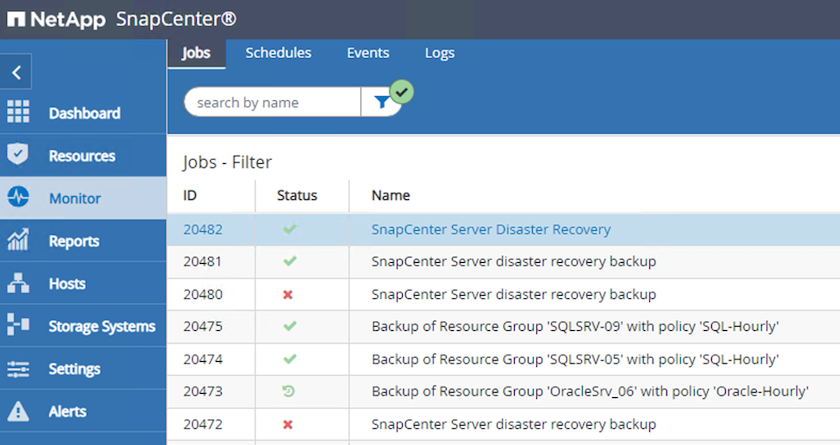Screen dimensions: 840x445
Task: Click success checkmark for job 20474
Action: [x=290, y=359]
